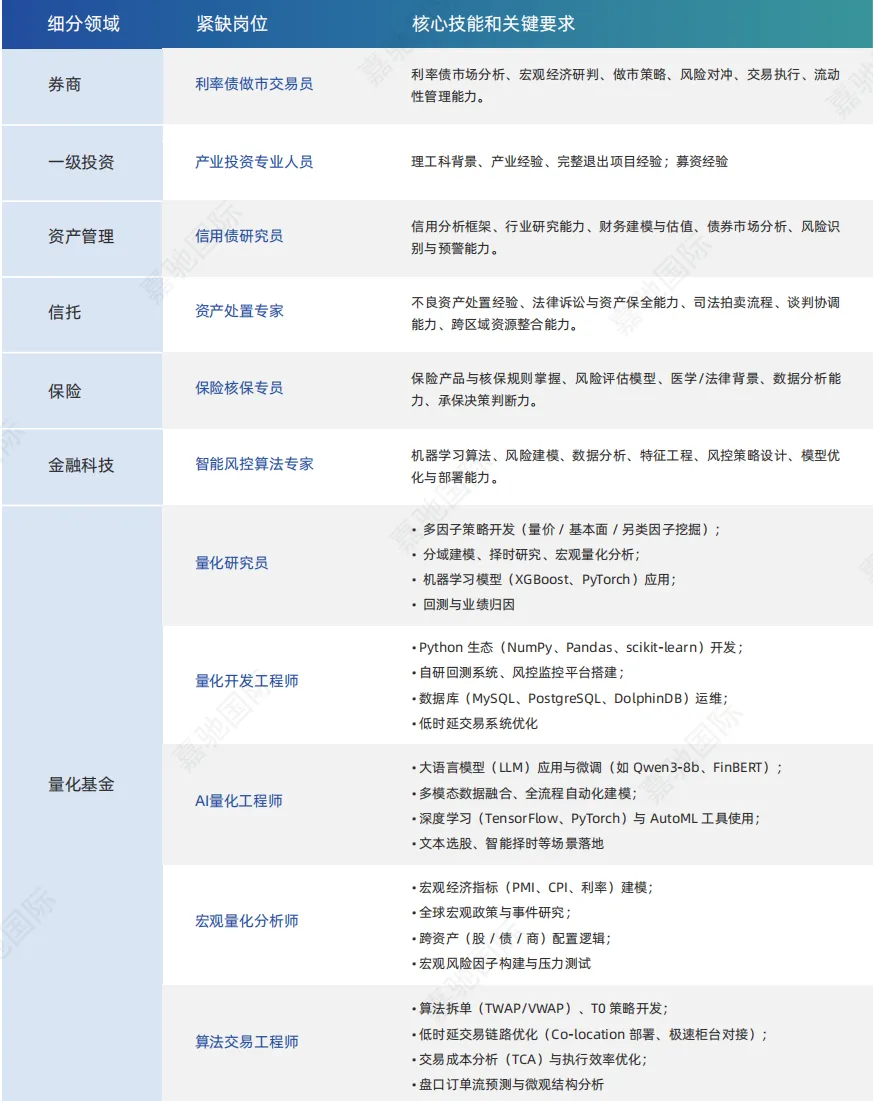The height and width of the screenshot is (1101, 873).
Task: Click the 利率债市场分析 skills text
Action: point(625,85)
